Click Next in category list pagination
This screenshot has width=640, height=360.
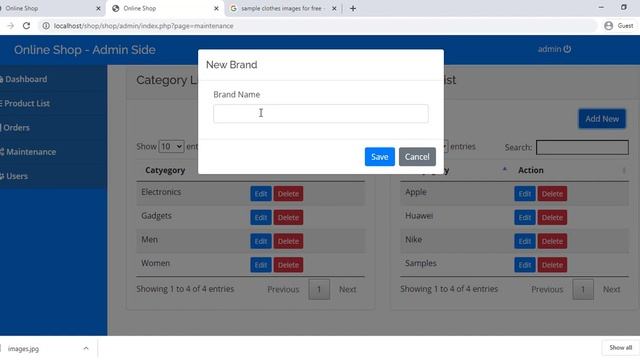347,289
